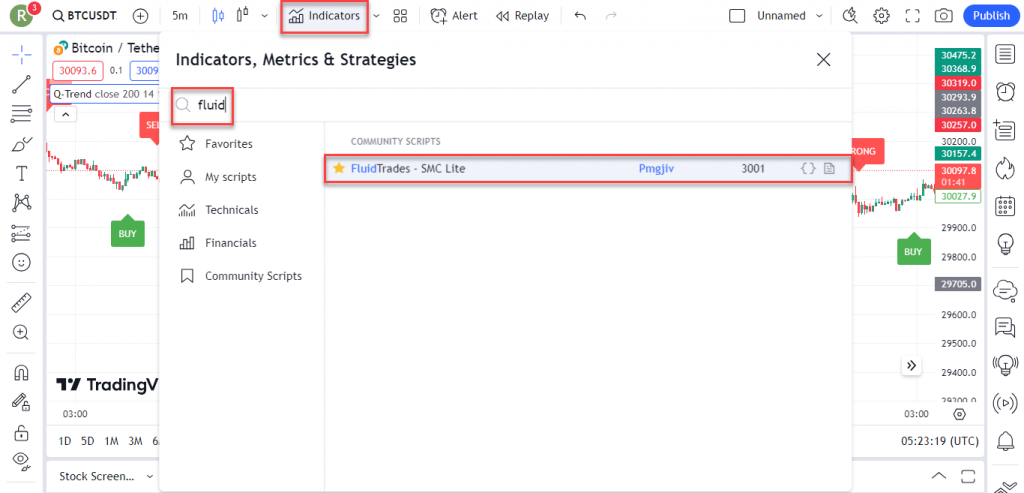Select the brush drawing tool
The image size is (1024, 493).
tap(22, 144)
